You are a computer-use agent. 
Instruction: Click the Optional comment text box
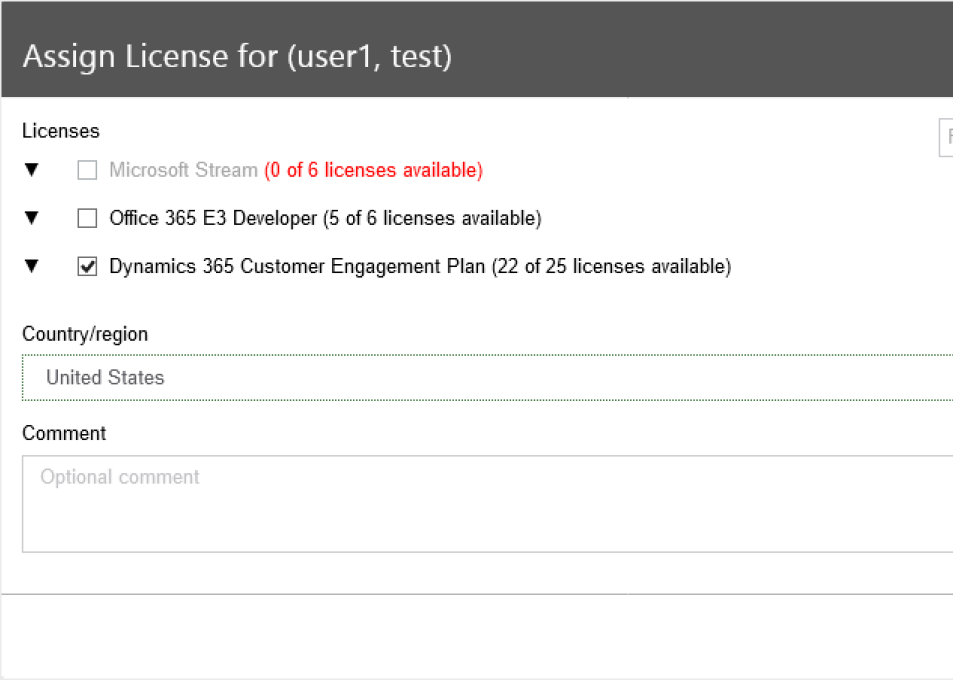point(487,504)
